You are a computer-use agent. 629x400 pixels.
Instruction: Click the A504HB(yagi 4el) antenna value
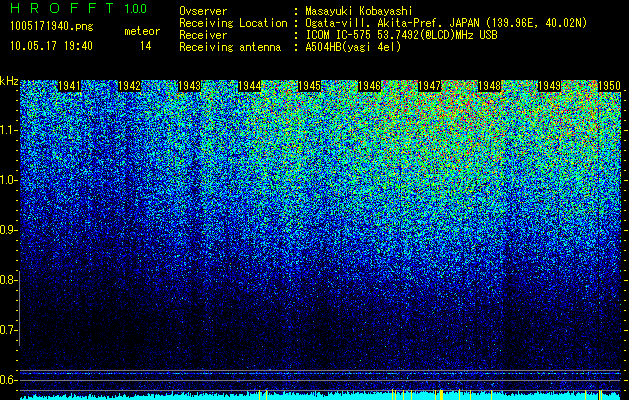click(x=353, y=47)
